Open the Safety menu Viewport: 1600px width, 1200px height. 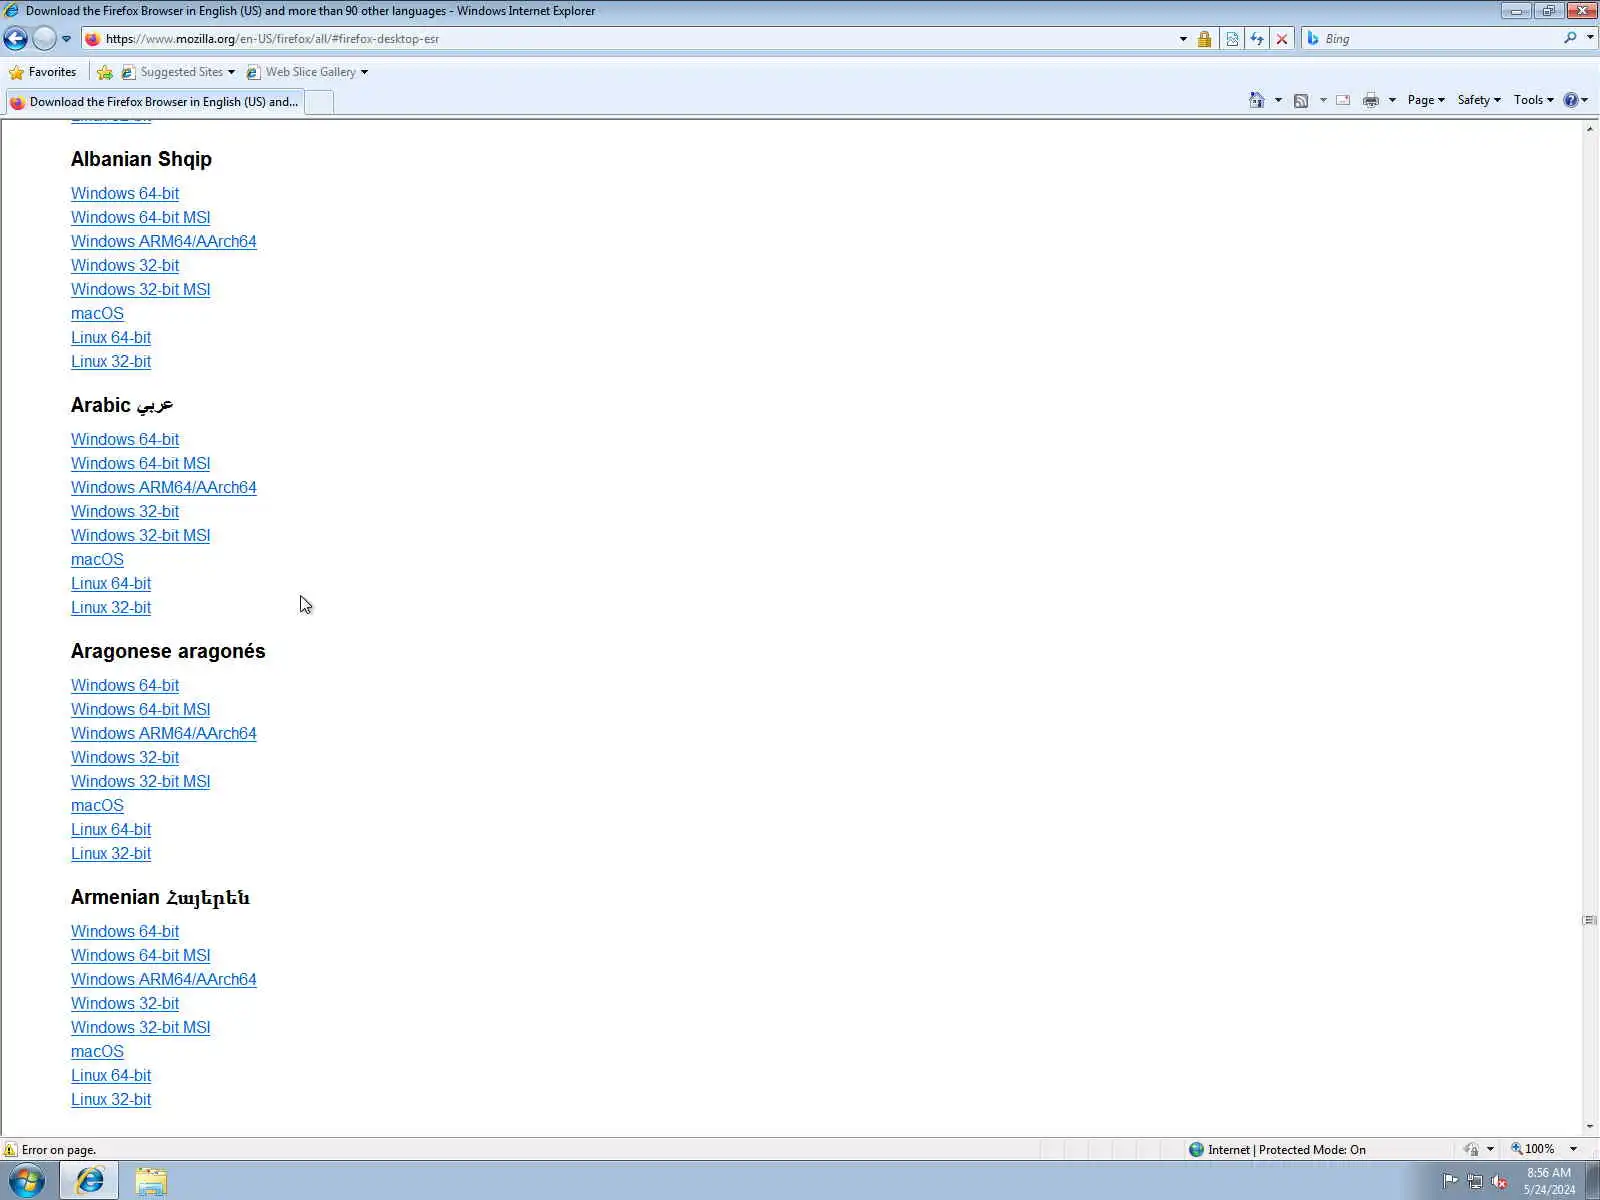tap(1479, 100)
